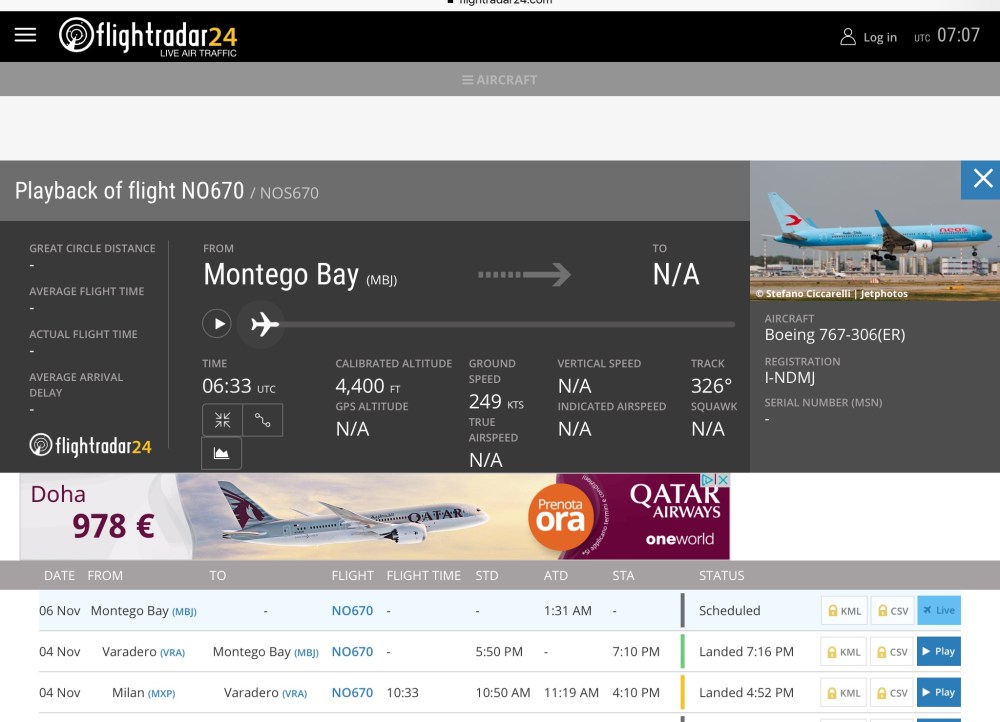Click the Live button for Montego Bay flight
Screen dimensions: 1000x722
(939, 610)
